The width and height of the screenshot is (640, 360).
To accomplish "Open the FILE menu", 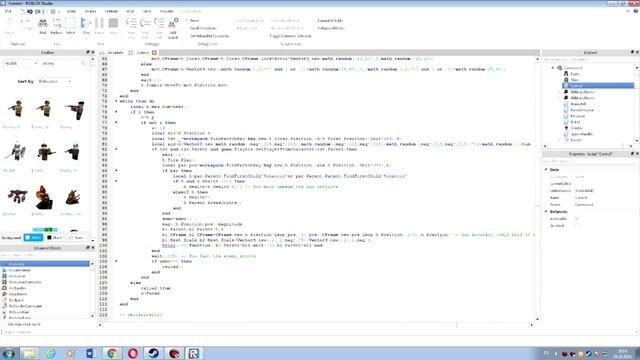I will [x=8, y=11].
